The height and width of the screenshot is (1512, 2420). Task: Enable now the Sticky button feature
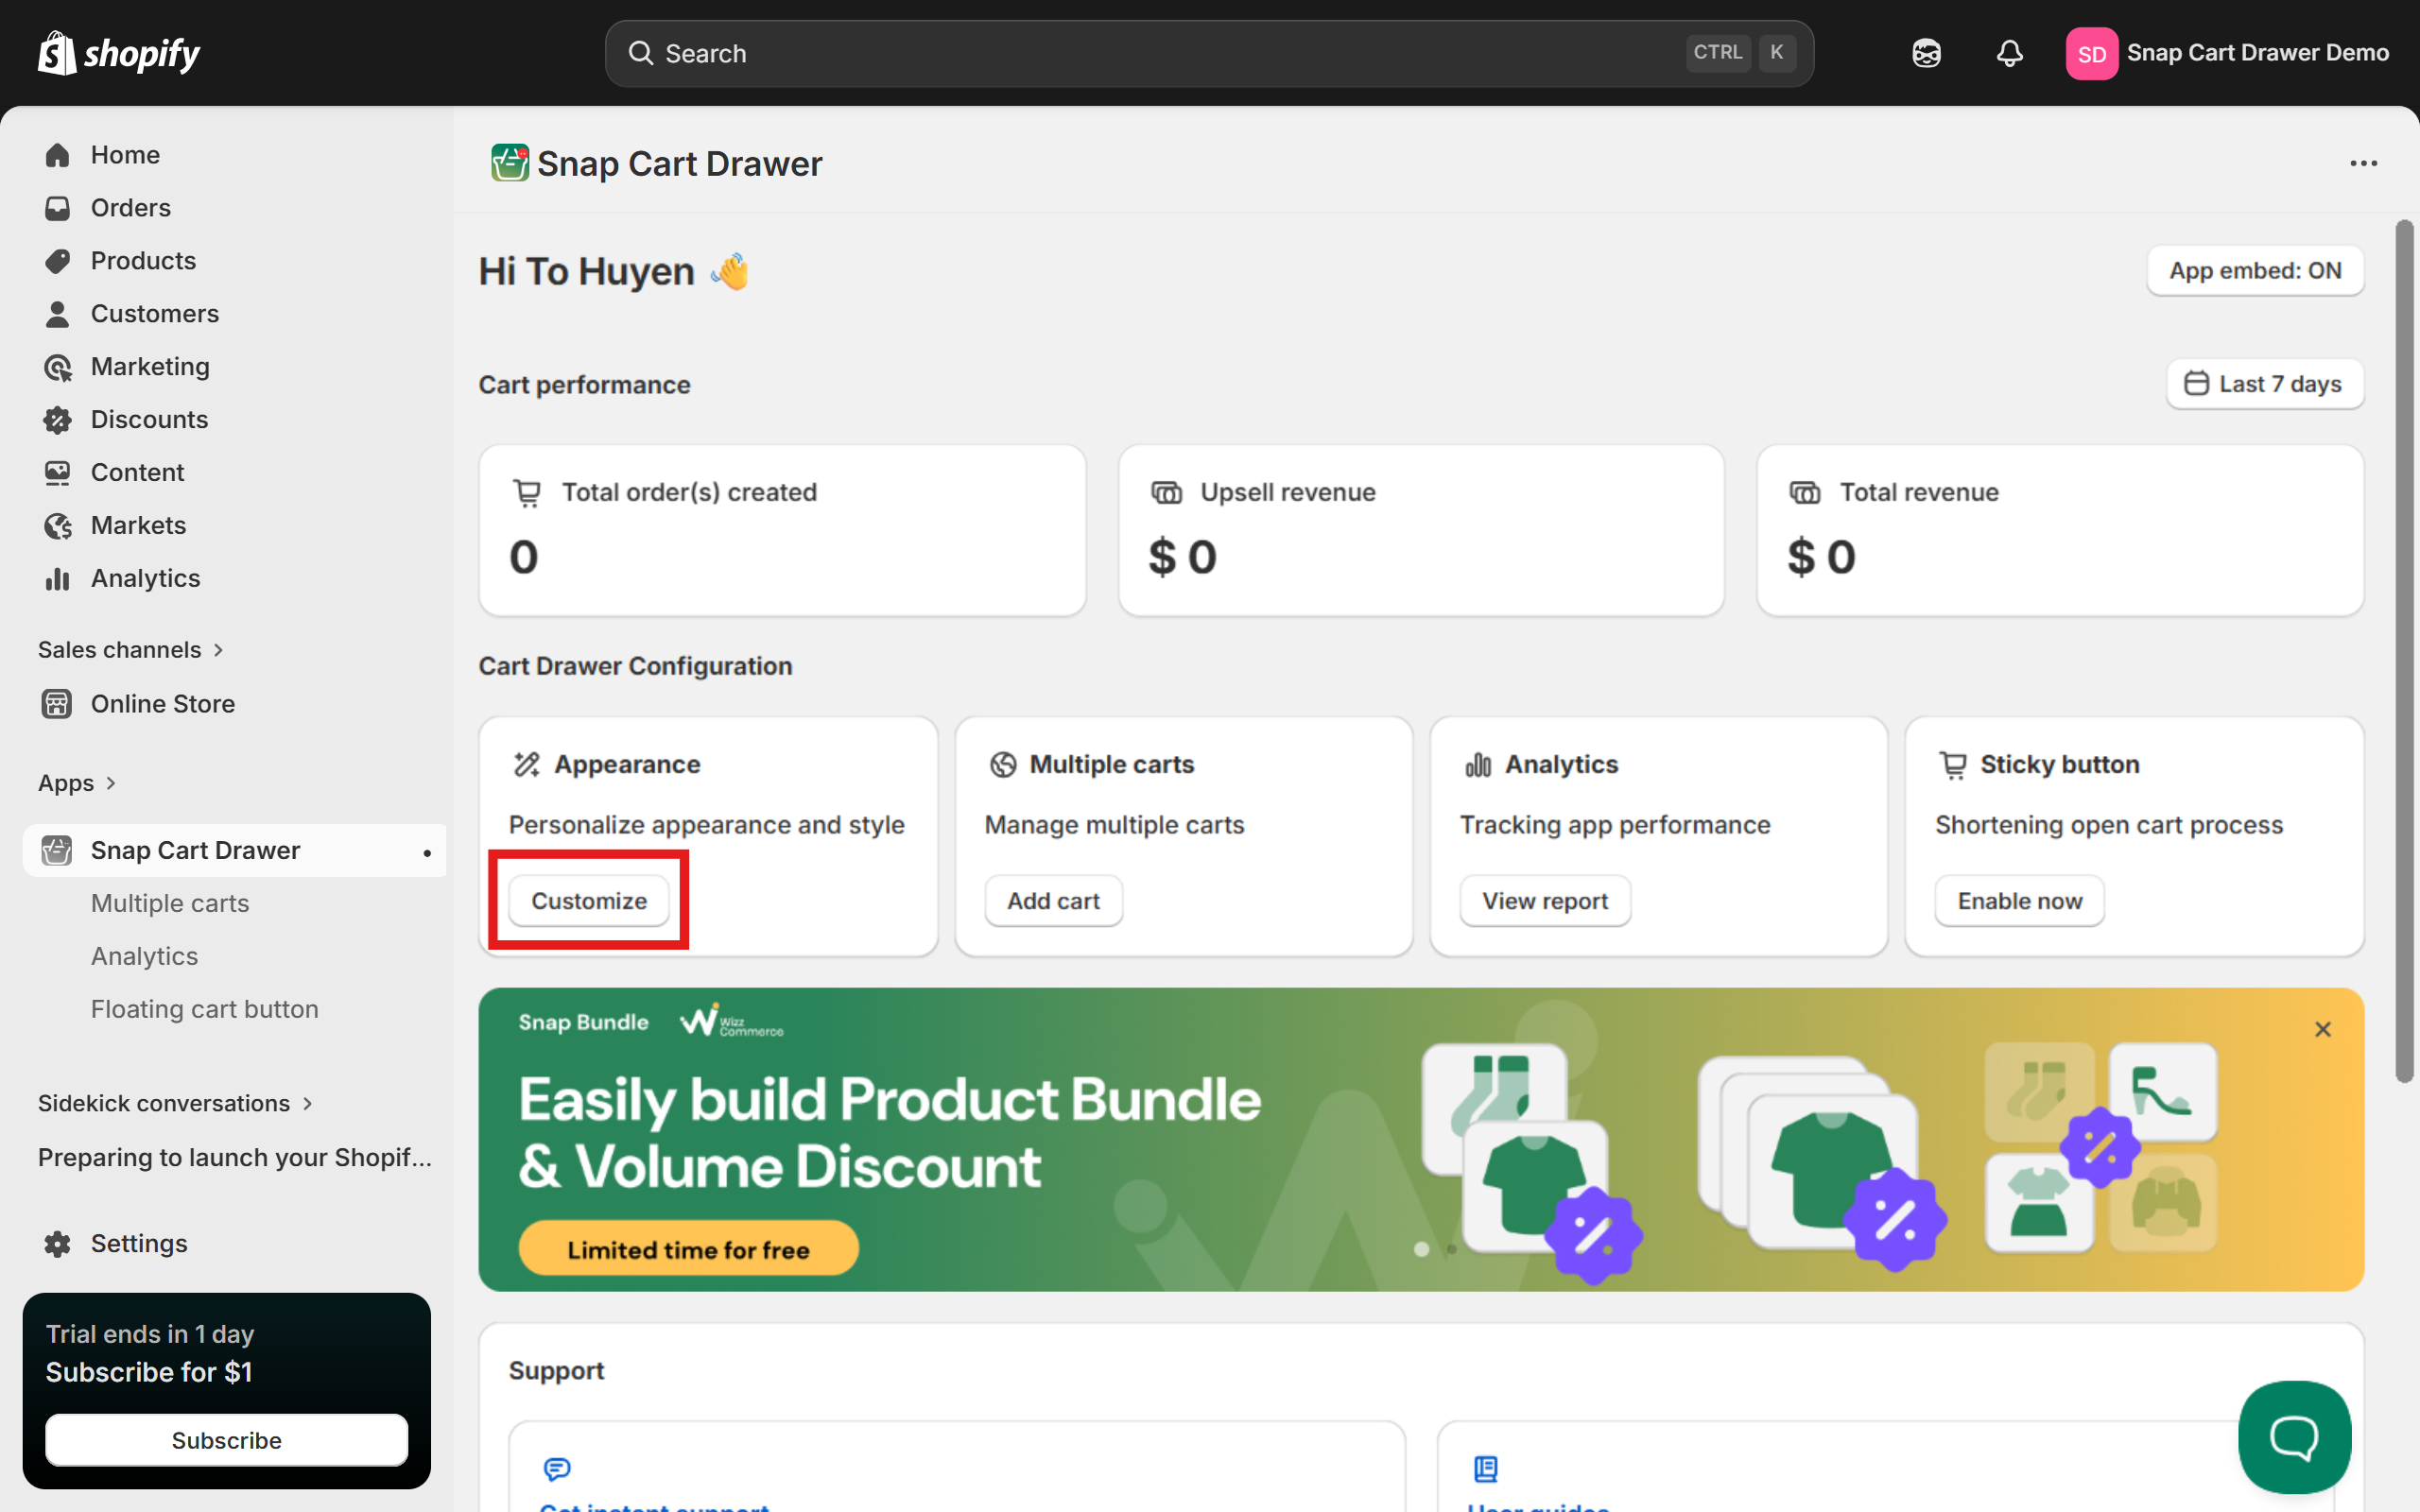click(2017, 900)
